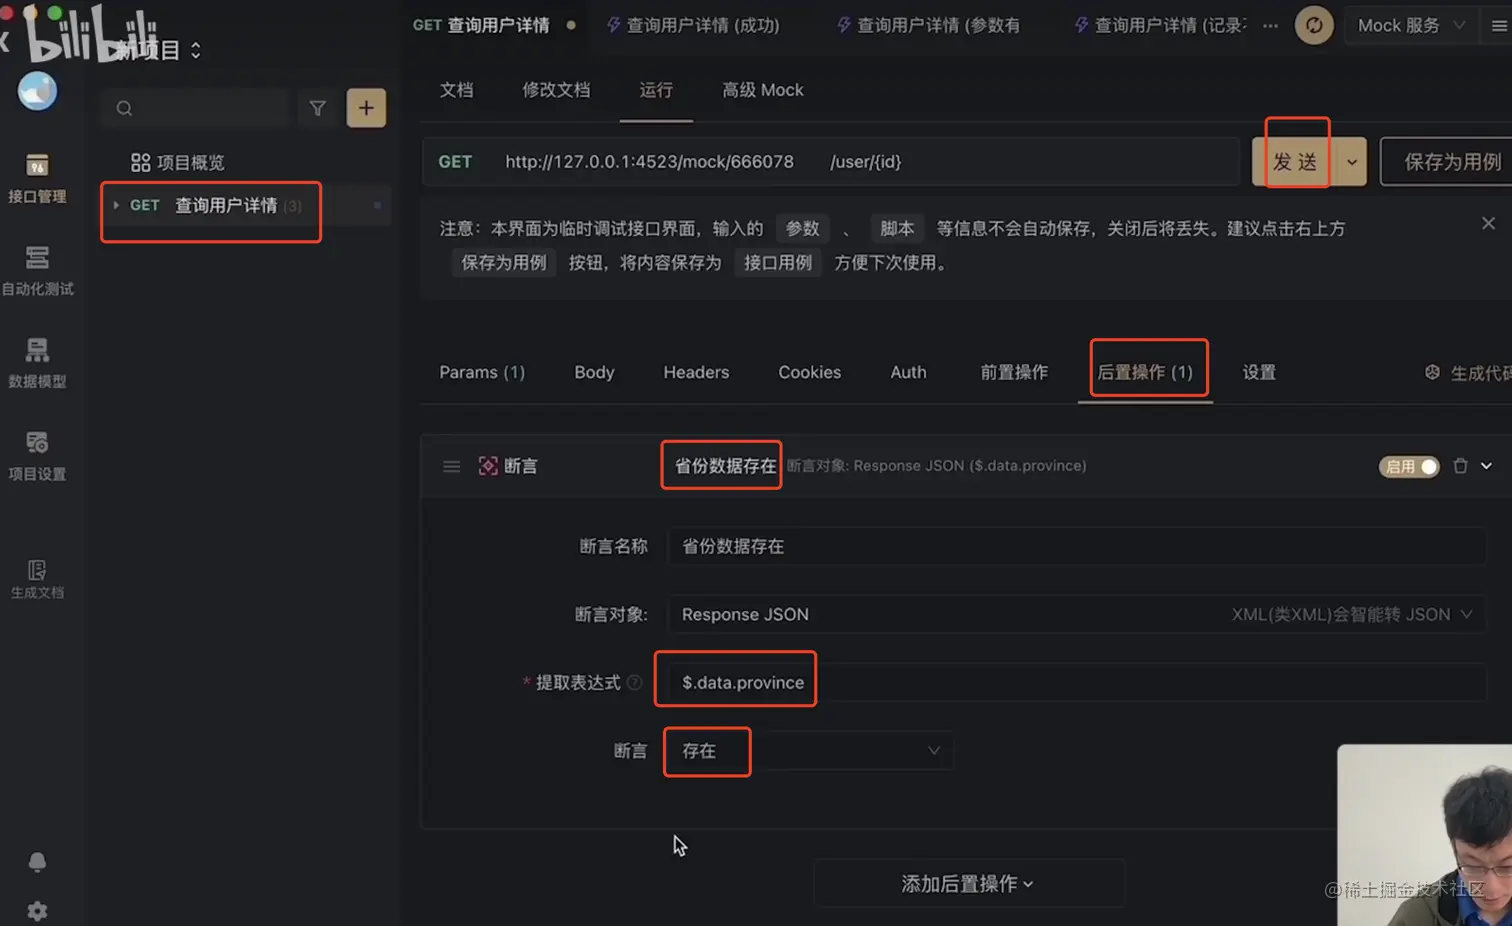This screenshot has width=1512, height=926.
Task: Open the dropdown arrow beside 发送
Action: pos(1352,162)
